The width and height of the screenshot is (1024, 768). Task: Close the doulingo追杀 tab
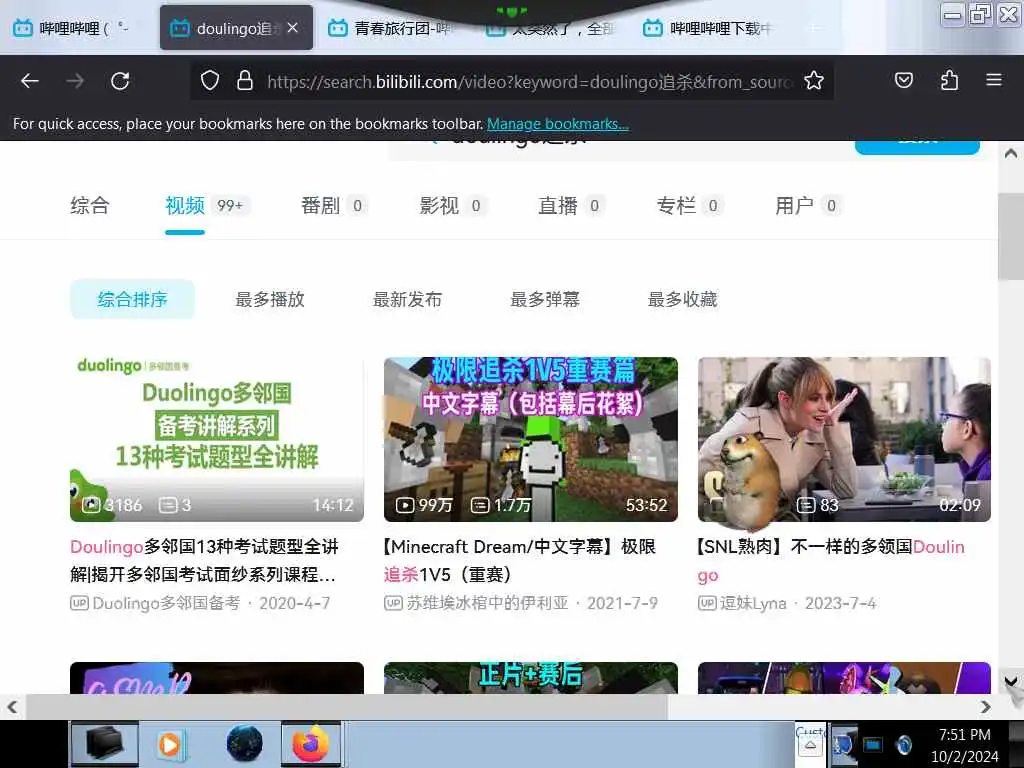293,27
